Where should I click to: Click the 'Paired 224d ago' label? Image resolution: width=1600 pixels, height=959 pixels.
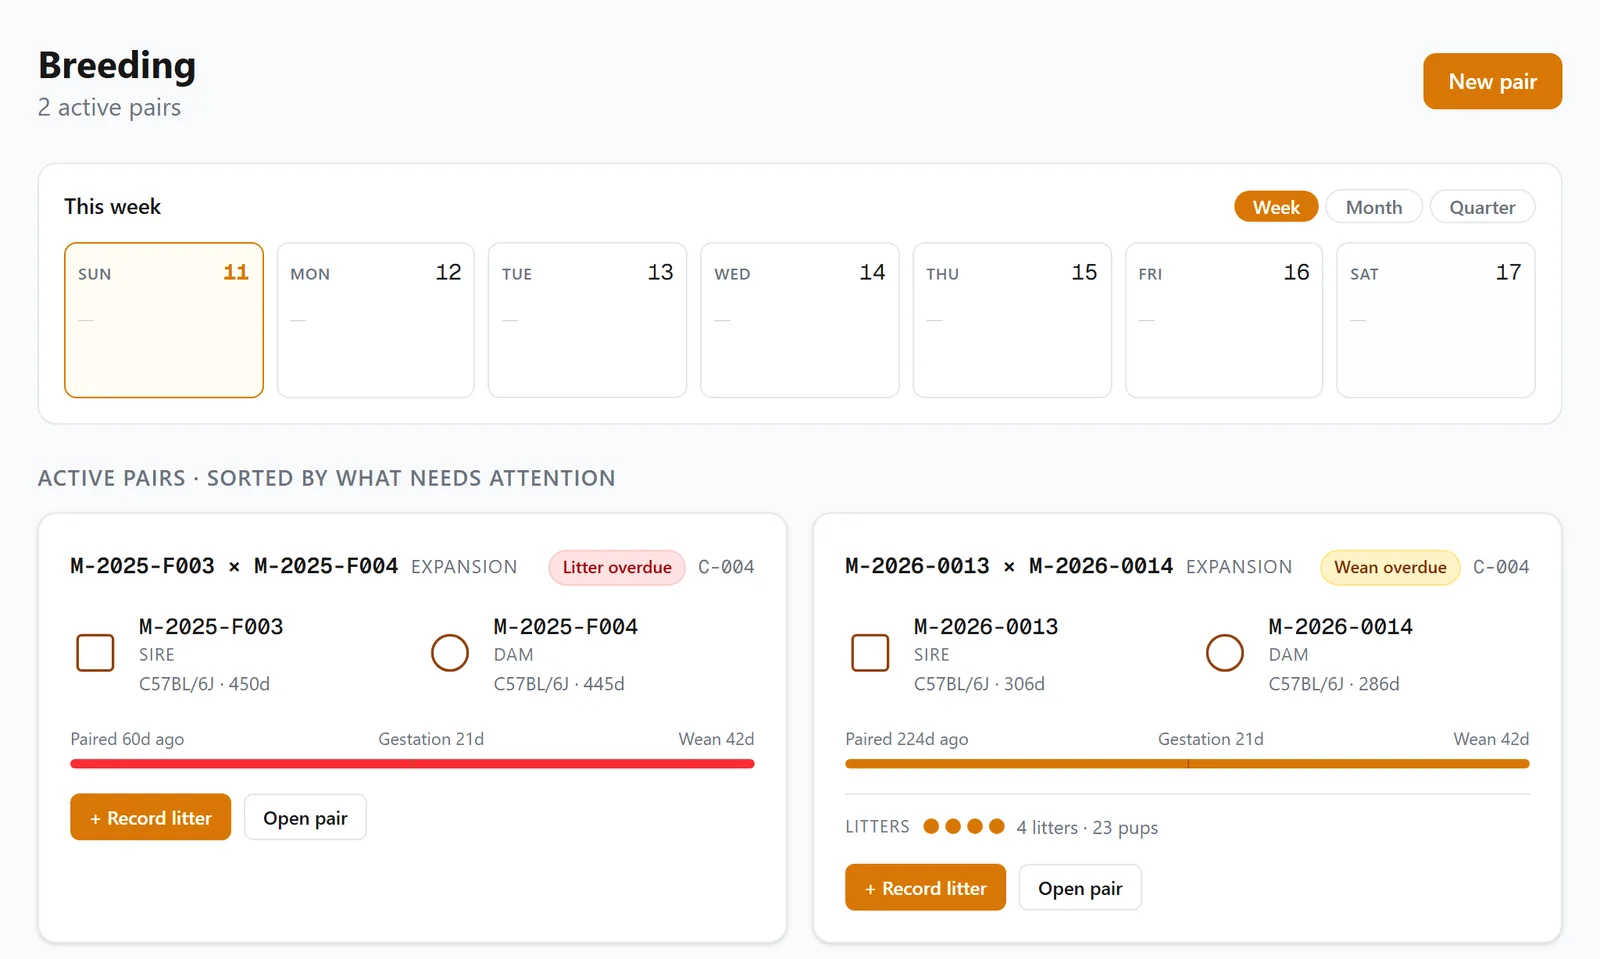pyautogui.click(x=907, y=739)
